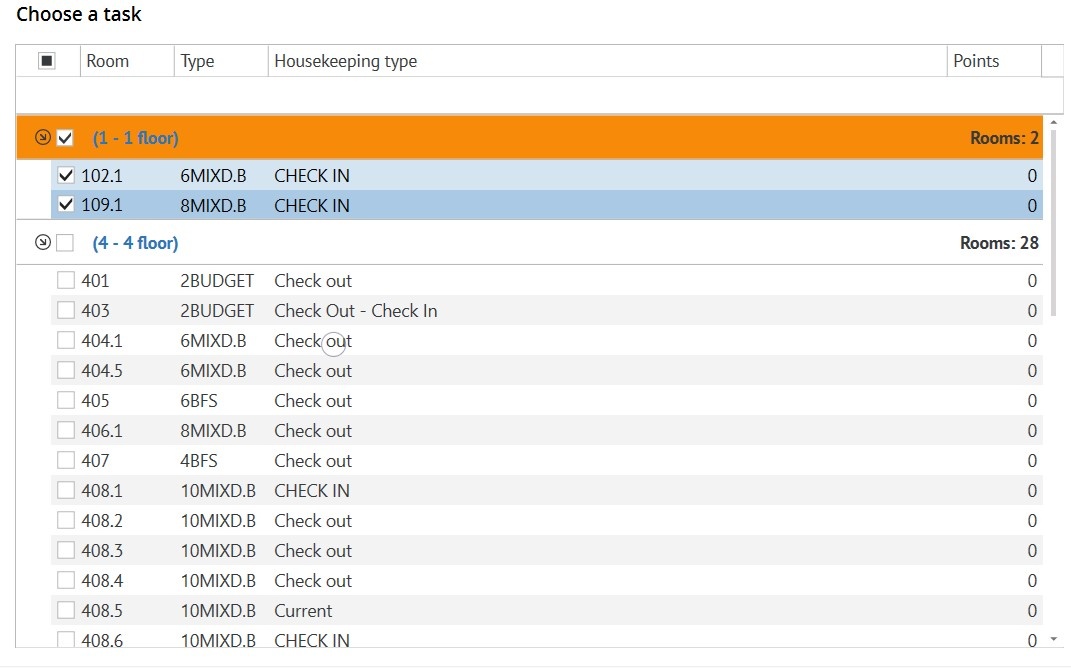The image size is (1071, 668).
Task: Select room number 102.1 text
Action: click(x=102, y=176)
